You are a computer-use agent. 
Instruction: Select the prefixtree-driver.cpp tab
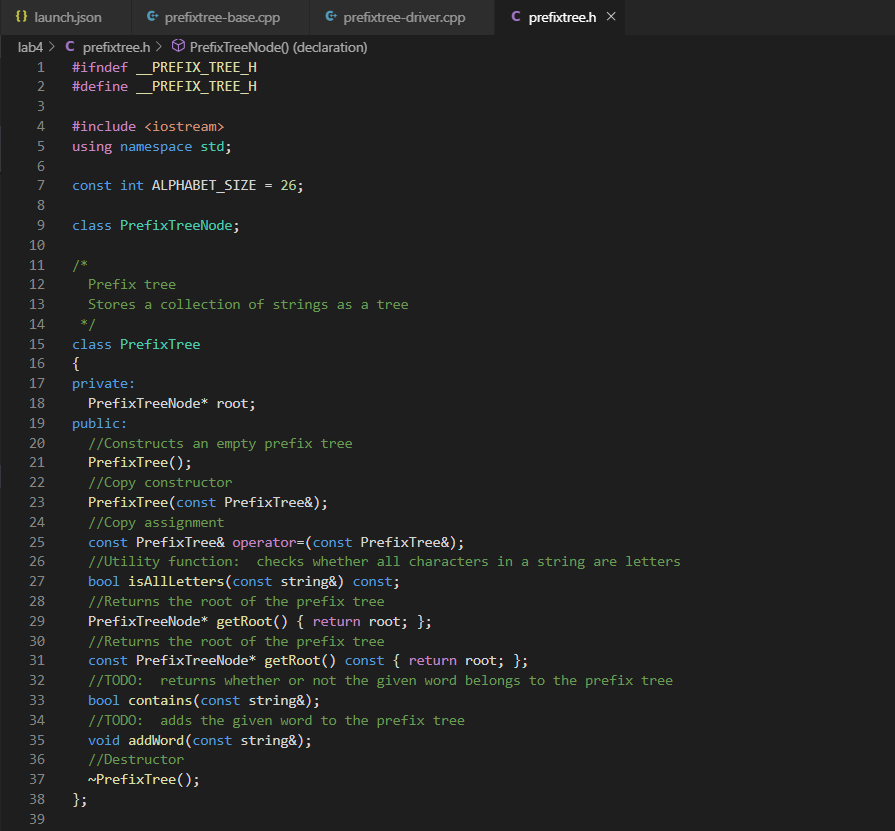(404, 17)
